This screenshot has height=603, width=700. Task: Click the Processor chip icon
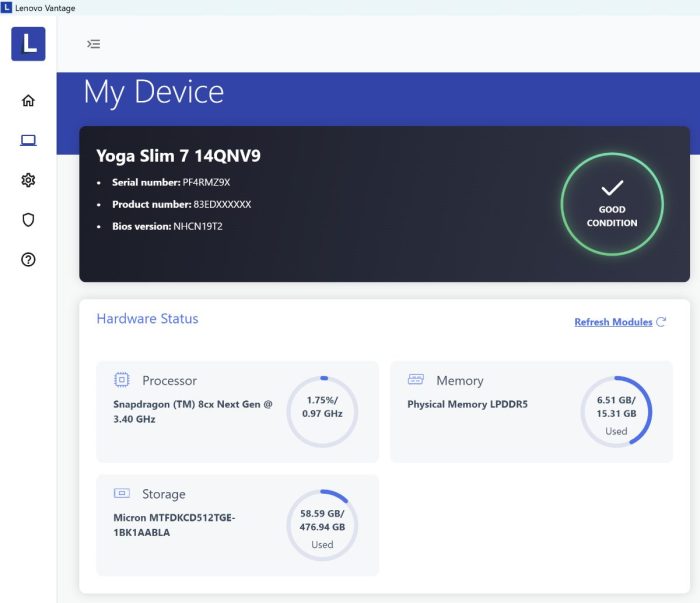coord(122,380)
